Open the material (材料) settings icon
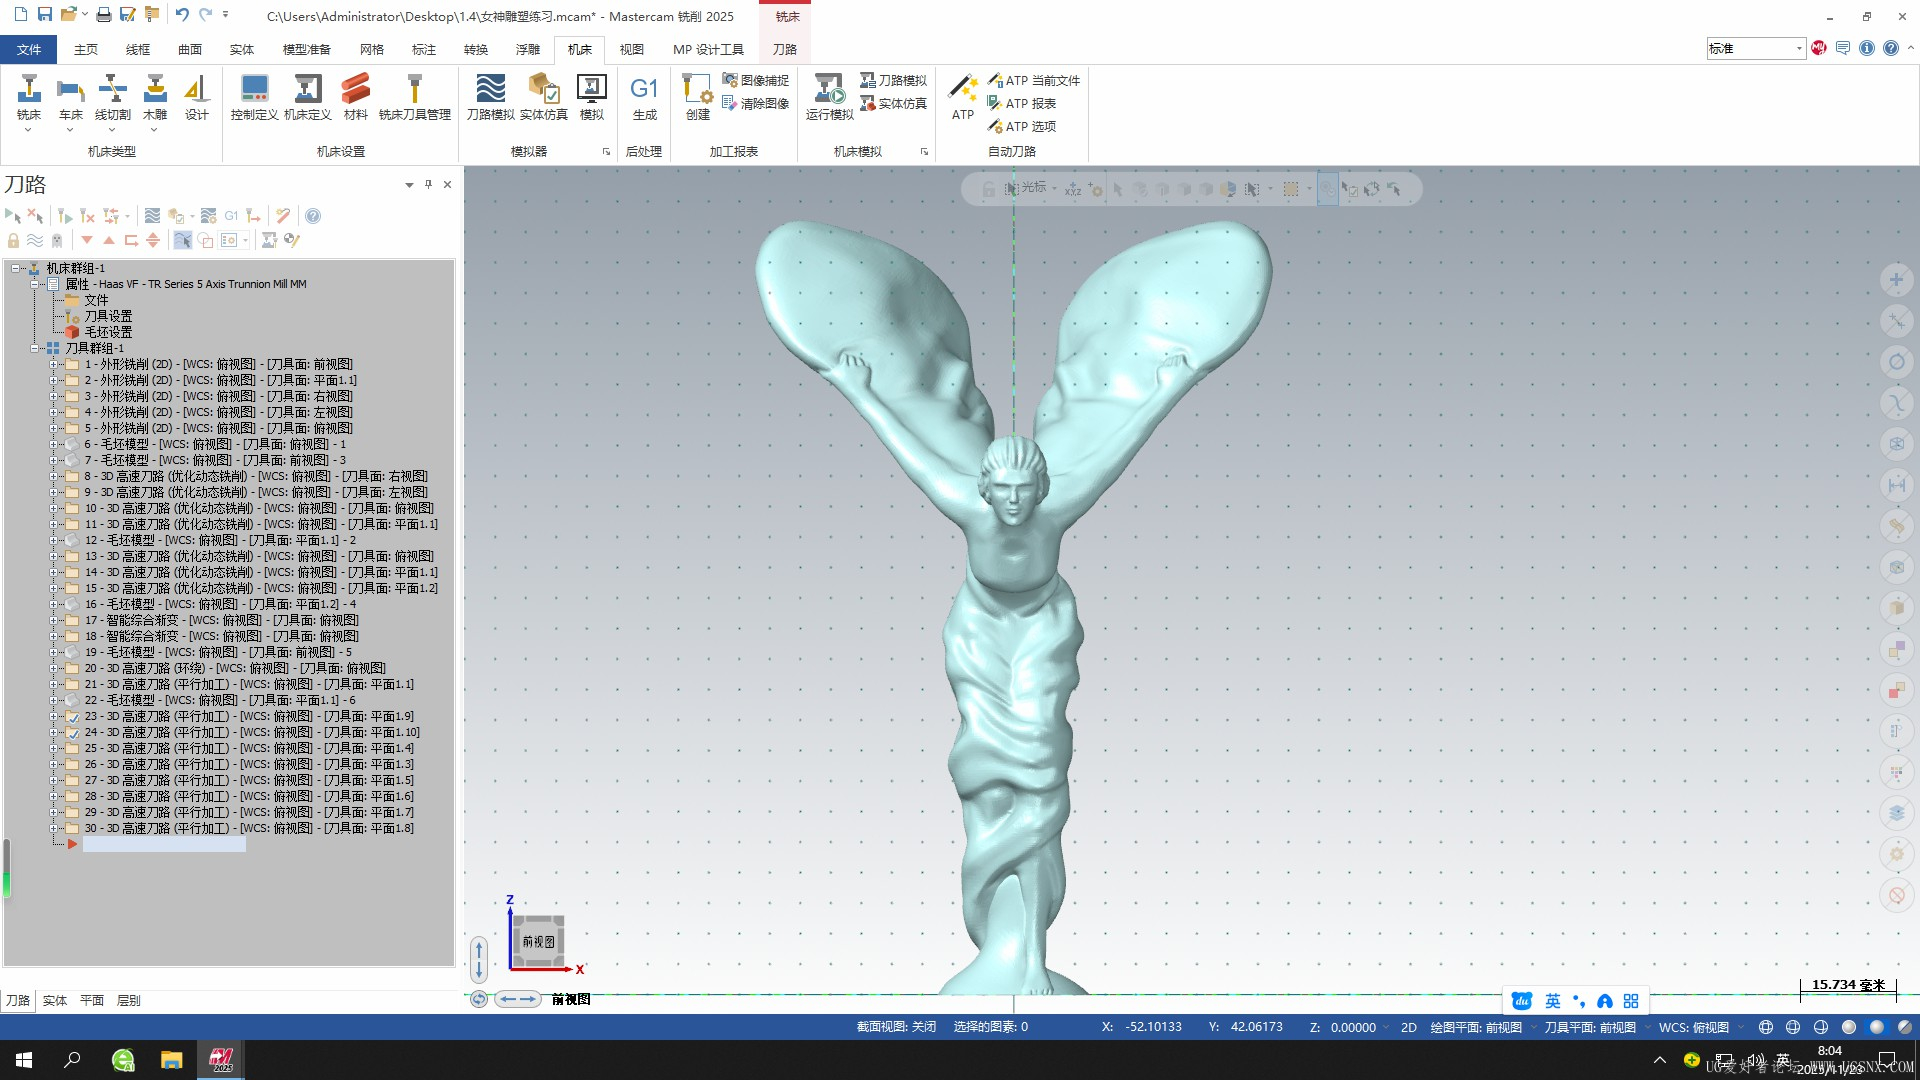 pos(355,91)
